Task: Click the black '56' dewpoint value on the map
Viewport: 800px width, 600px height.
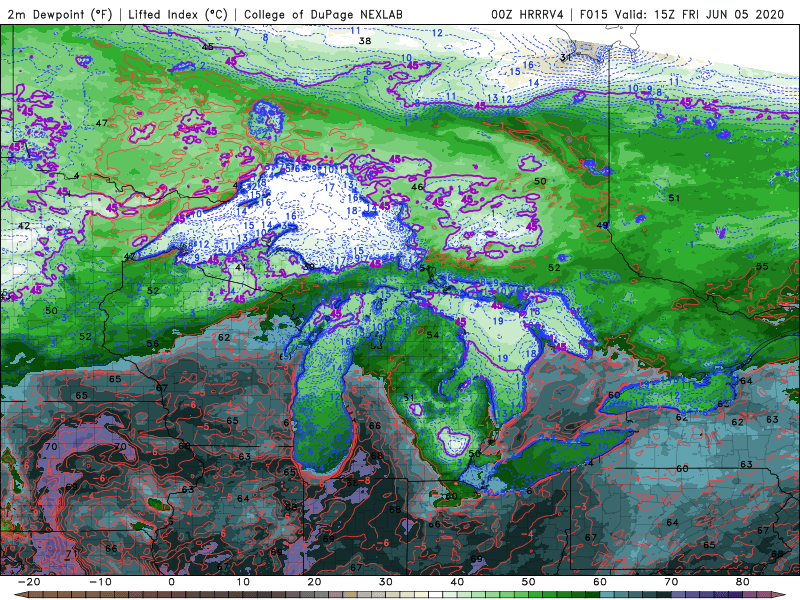Action: [153, 343]
